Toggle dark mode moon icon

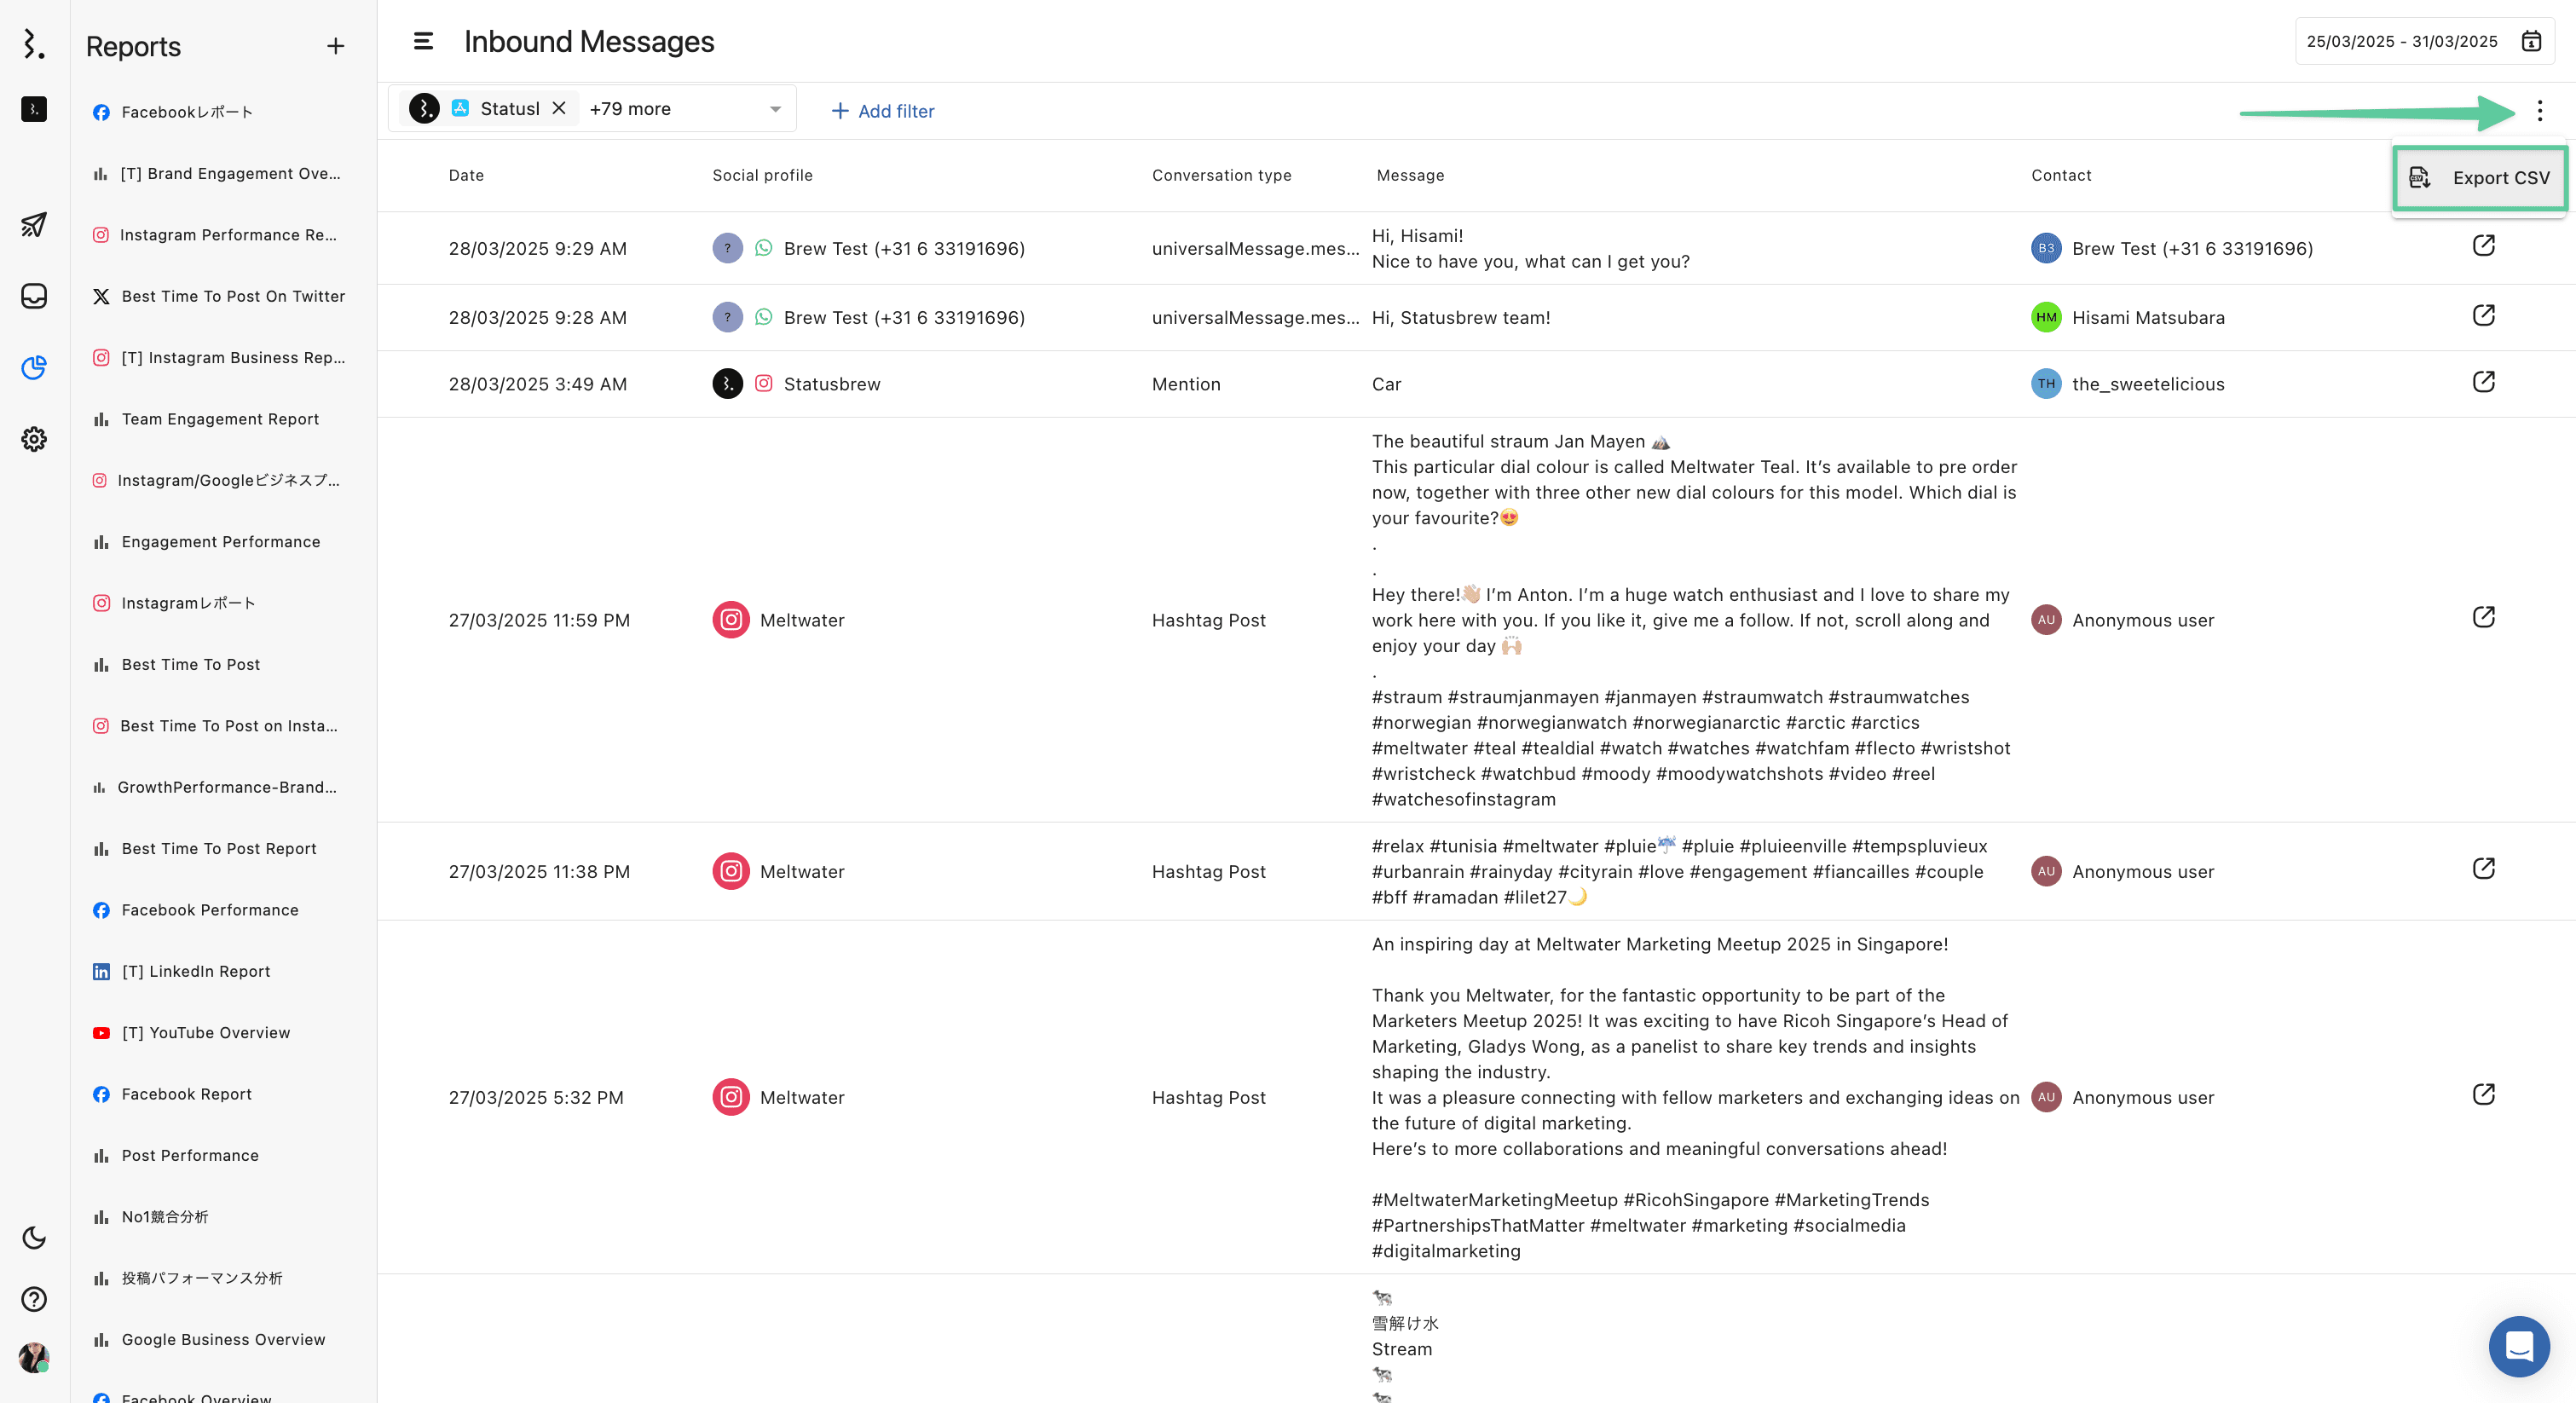point(34,1237)
